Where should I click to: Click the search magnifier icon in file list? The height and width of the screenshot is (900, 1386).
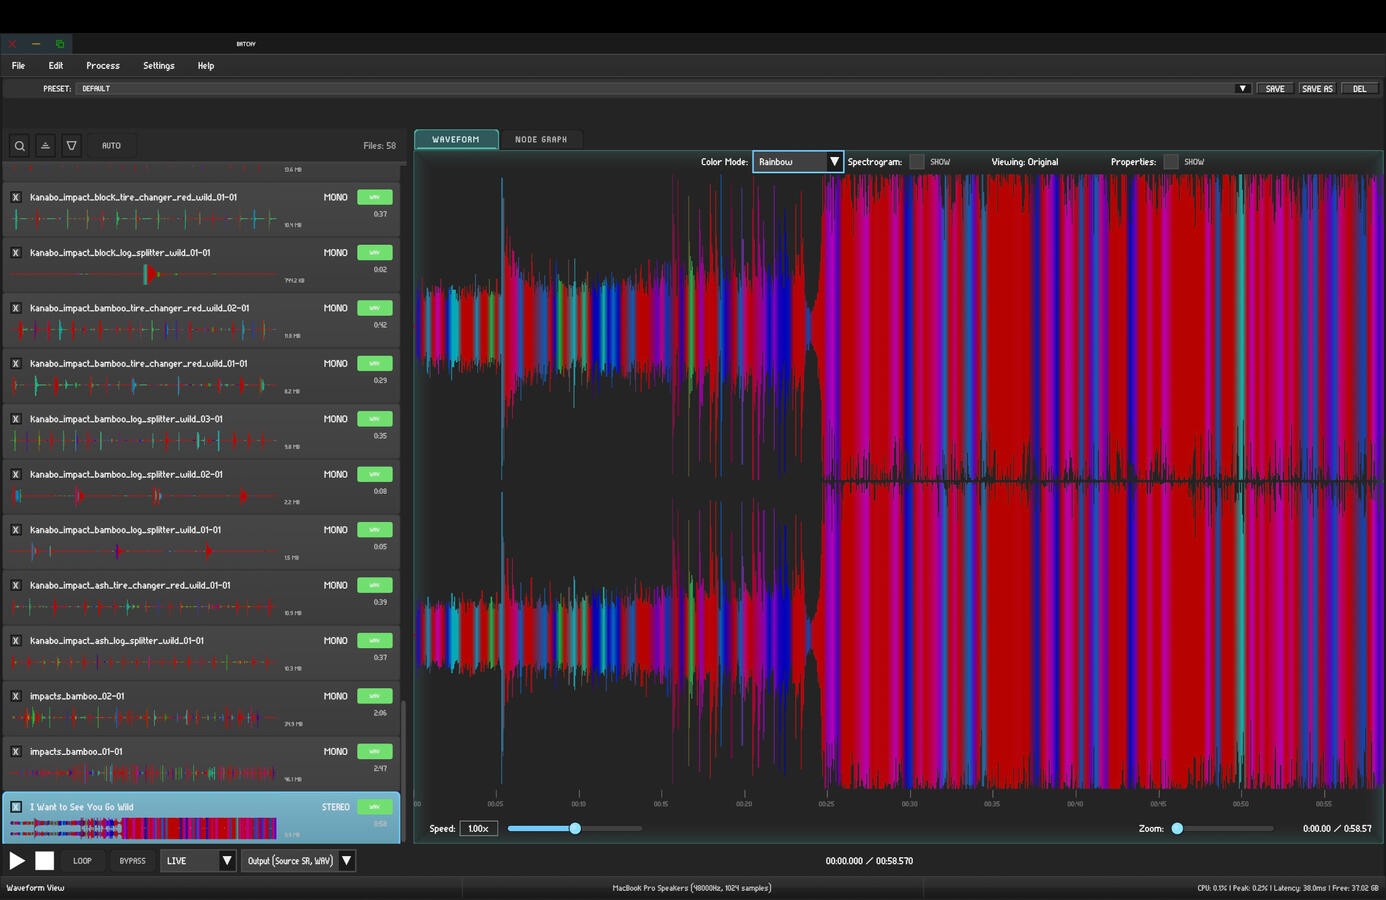click(19, 146)
